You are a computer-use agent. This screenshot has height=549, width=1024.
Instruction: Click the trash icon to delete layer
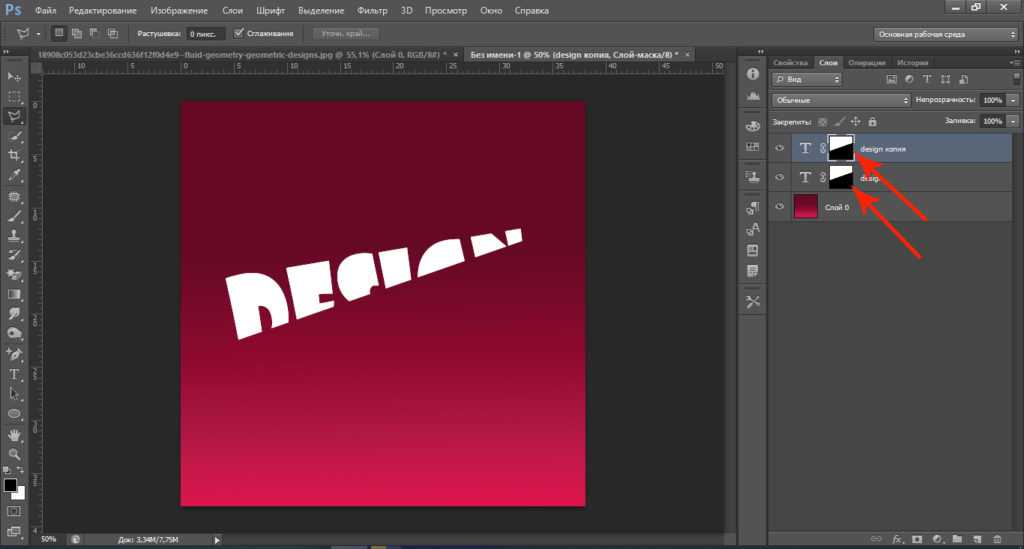click(x=998, y=539)
